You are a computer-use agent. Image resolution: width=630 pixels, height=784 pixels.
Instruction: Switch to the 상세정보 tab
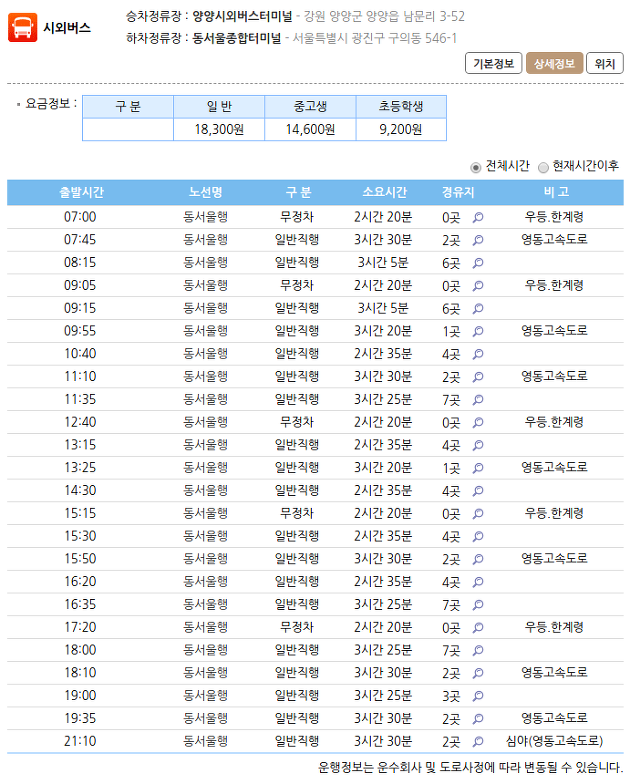[x=554, y=64]
